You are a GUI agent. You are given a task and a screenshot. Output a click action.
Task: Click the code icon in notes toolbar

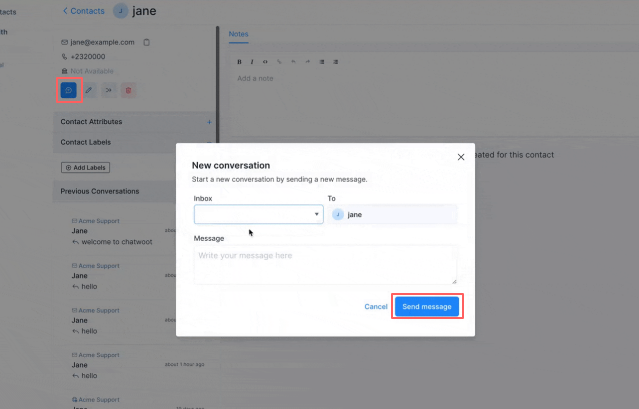coord(265,62)
